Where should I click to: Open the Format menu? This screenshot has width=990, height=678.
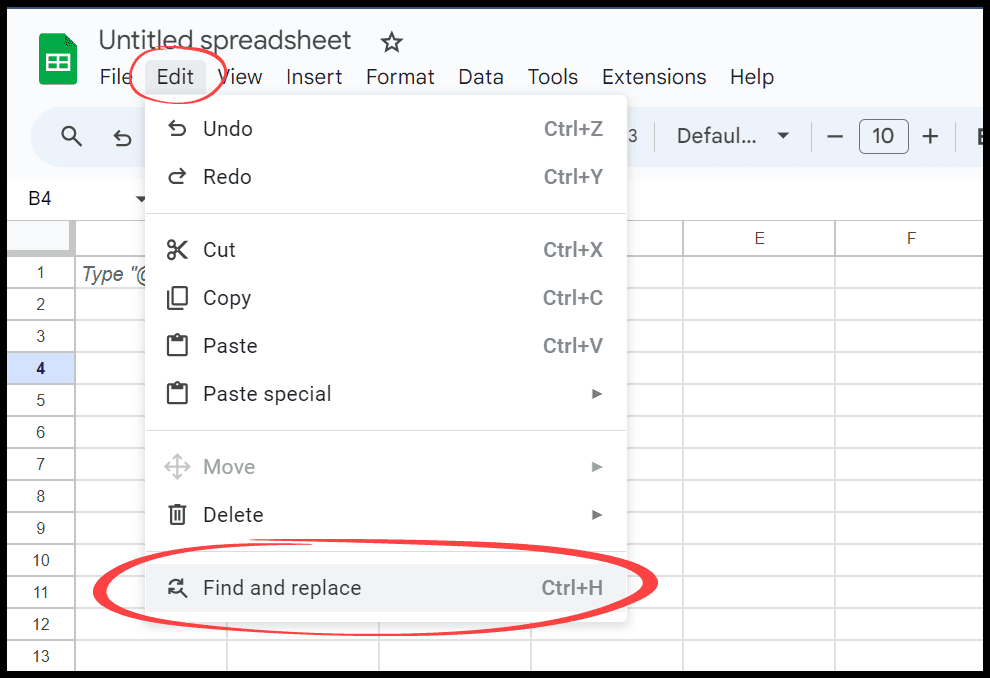coord(400,77)
